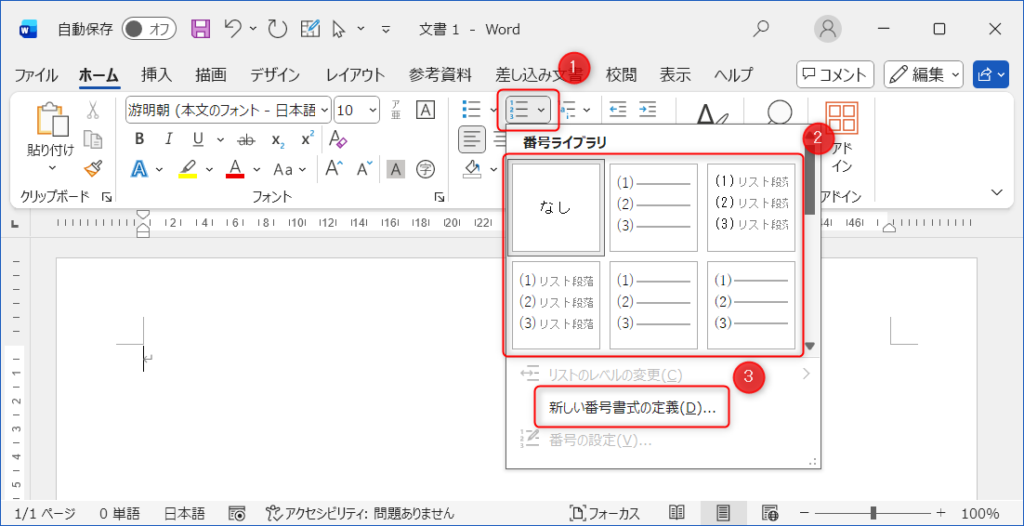Click the コメント button
Viewport: 1024px width, 526px height.
pyautogui.click(x=834, y=75)
